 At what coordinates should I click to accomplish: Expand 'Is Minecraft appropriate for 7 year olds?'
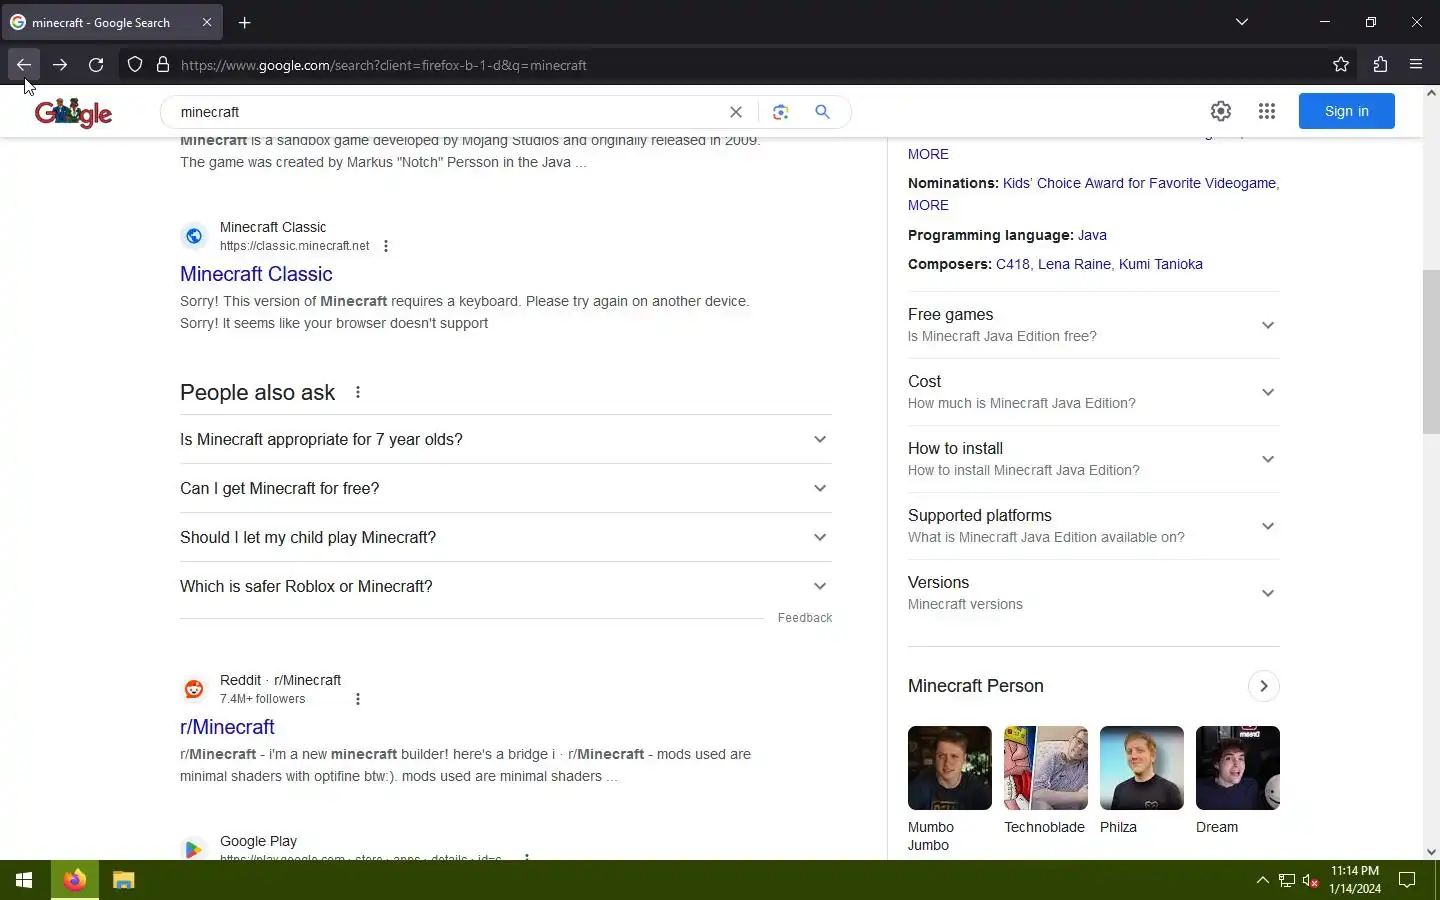[506, 439]
